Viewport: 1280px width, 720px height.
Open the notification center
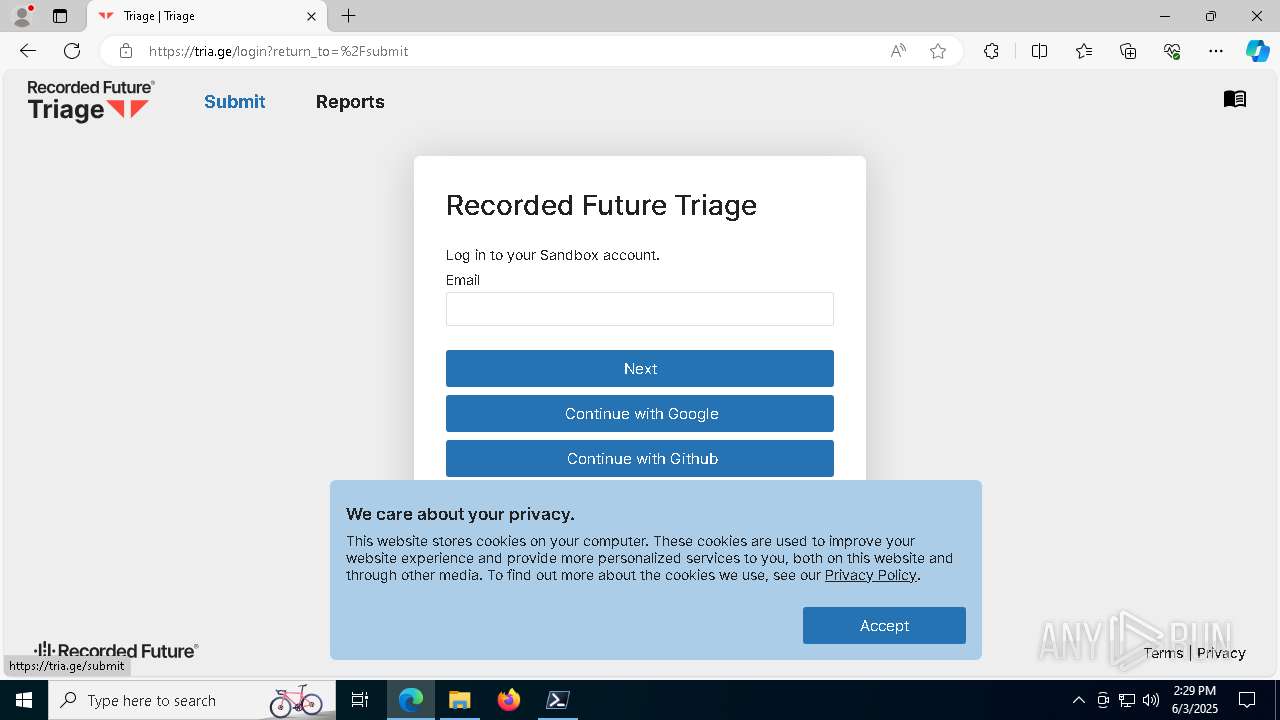1247,700
